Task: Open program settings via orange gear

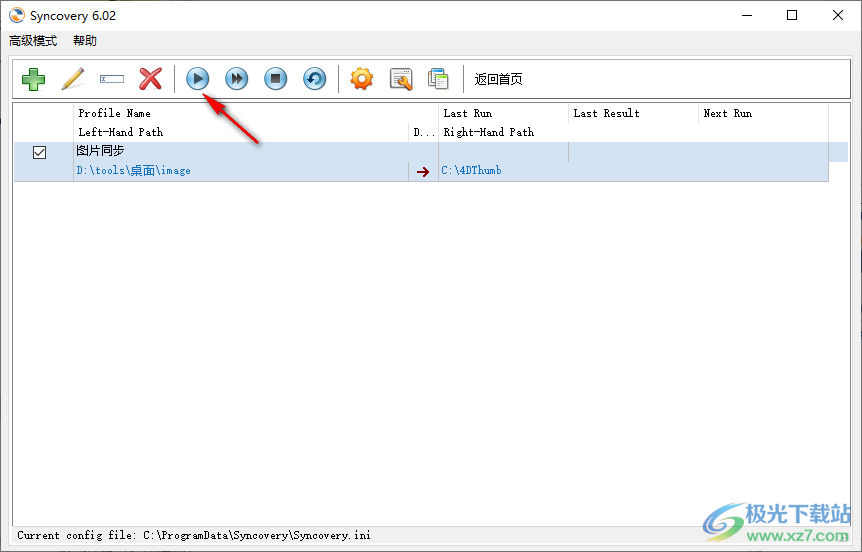Action: pos(362,79)
